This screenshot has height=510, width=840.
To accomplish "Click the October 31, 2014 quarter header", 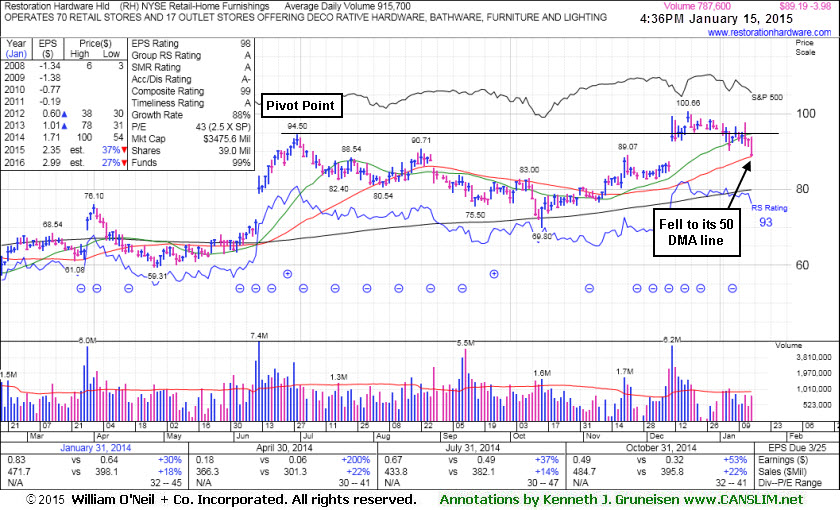I will (x=661, y=448).
